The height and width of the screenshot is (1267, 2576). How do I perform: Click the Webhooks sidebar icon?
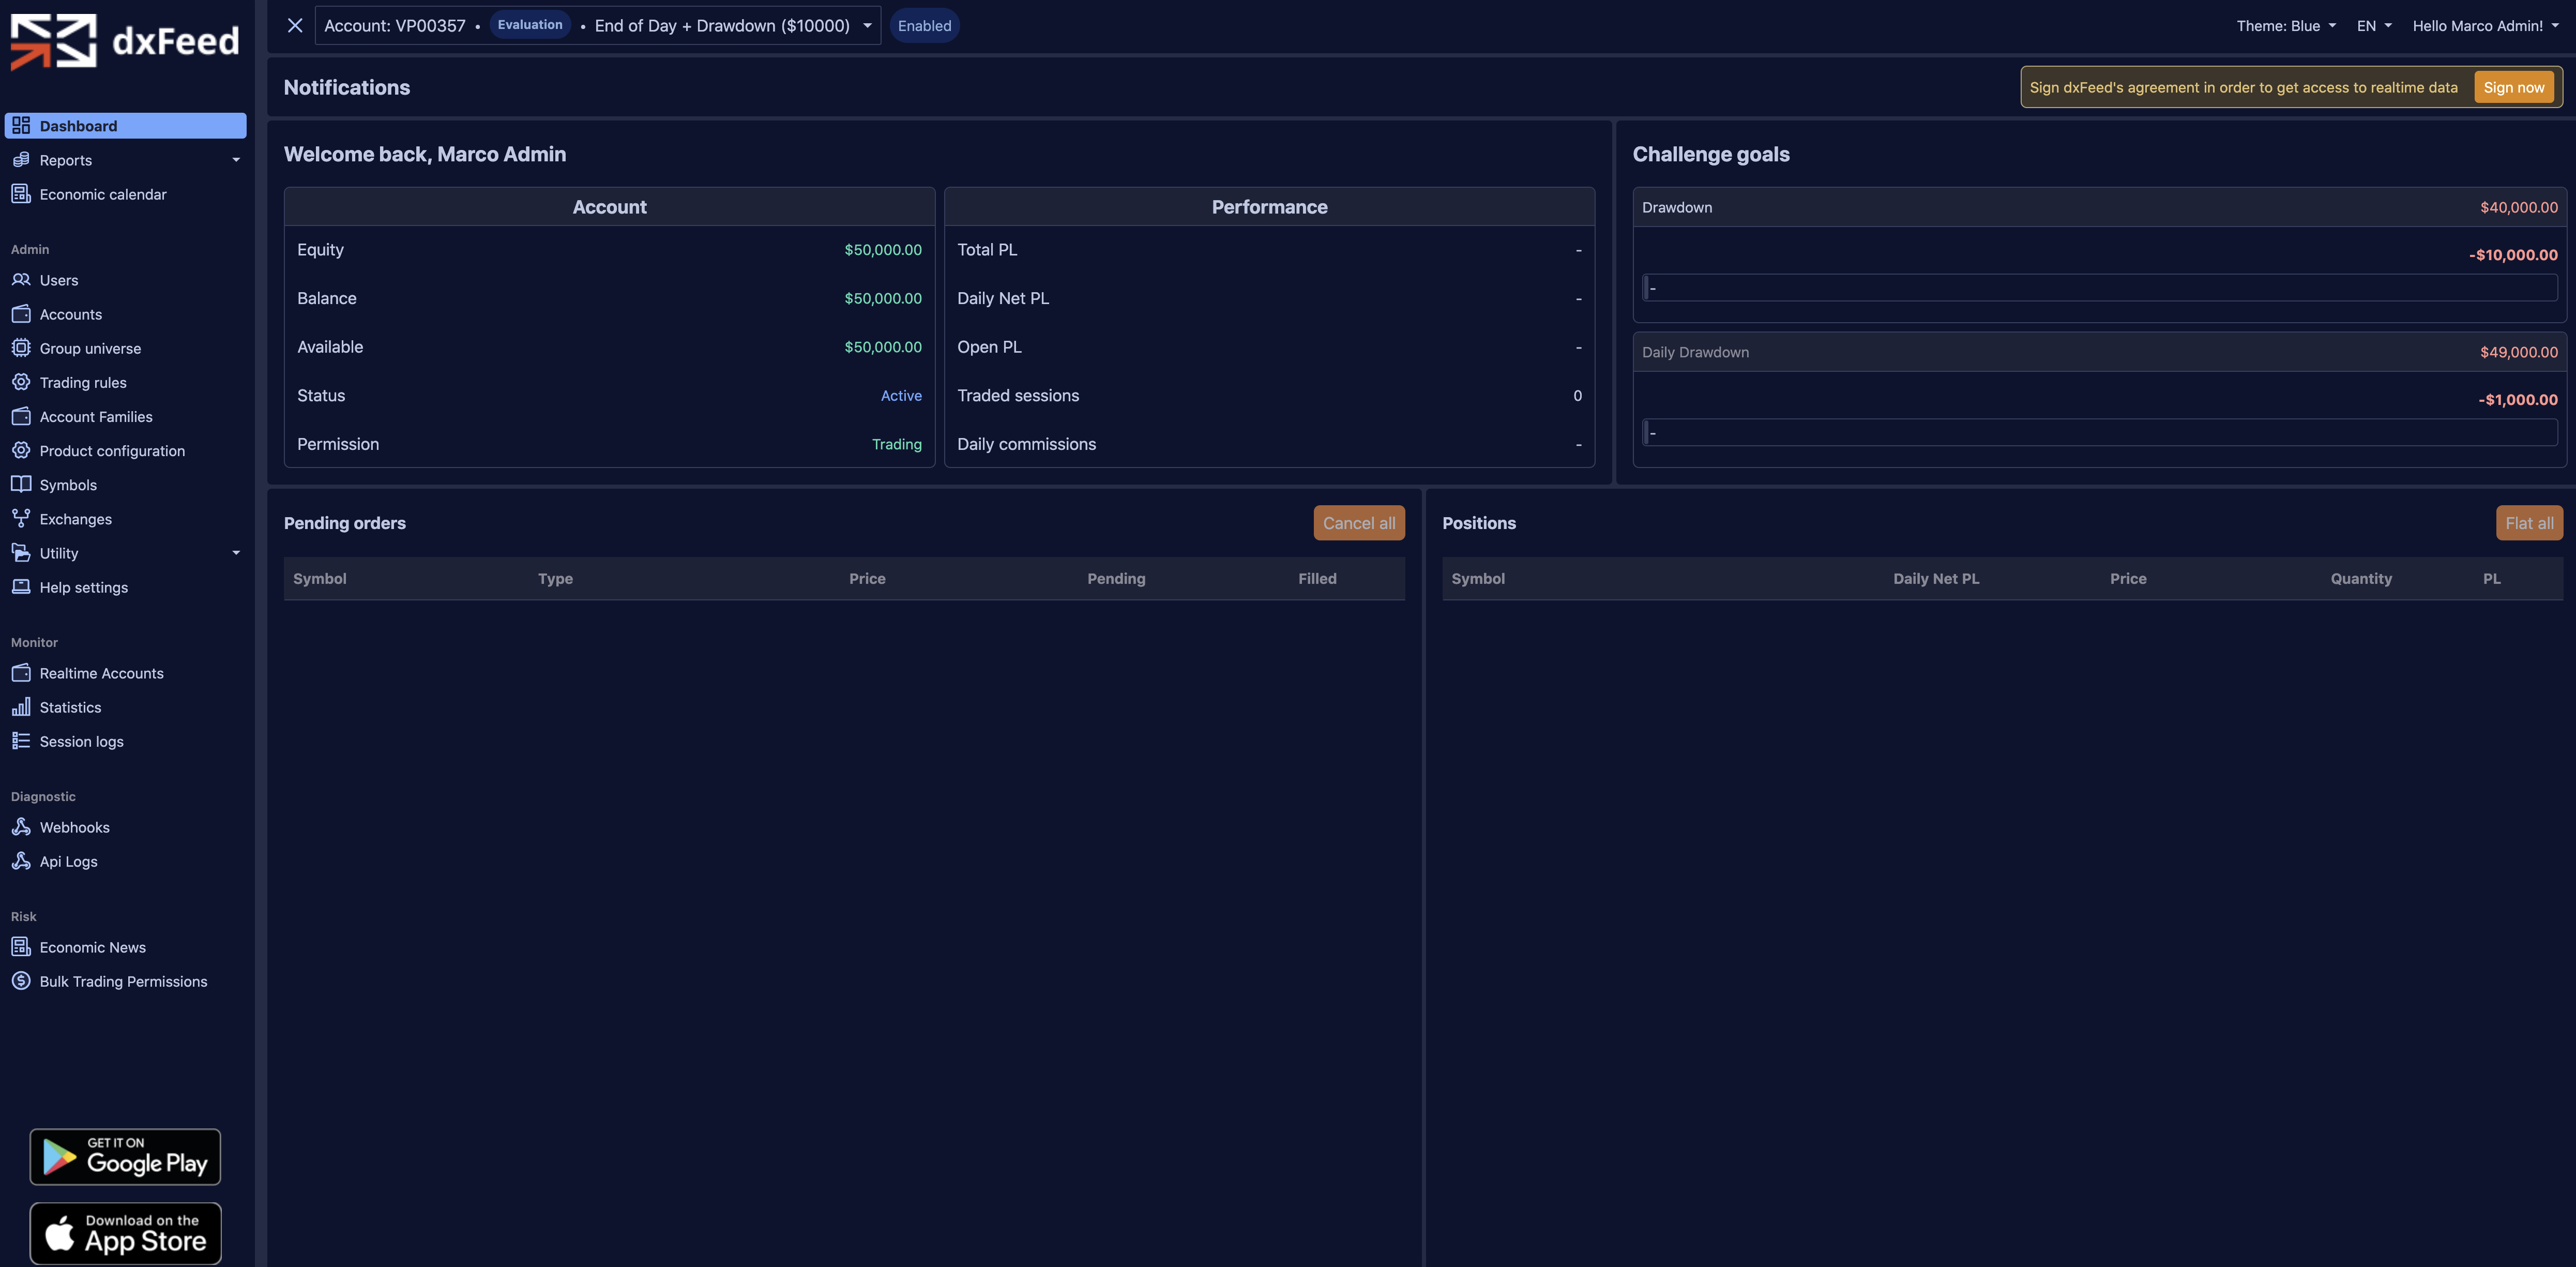tap(21, 827)
